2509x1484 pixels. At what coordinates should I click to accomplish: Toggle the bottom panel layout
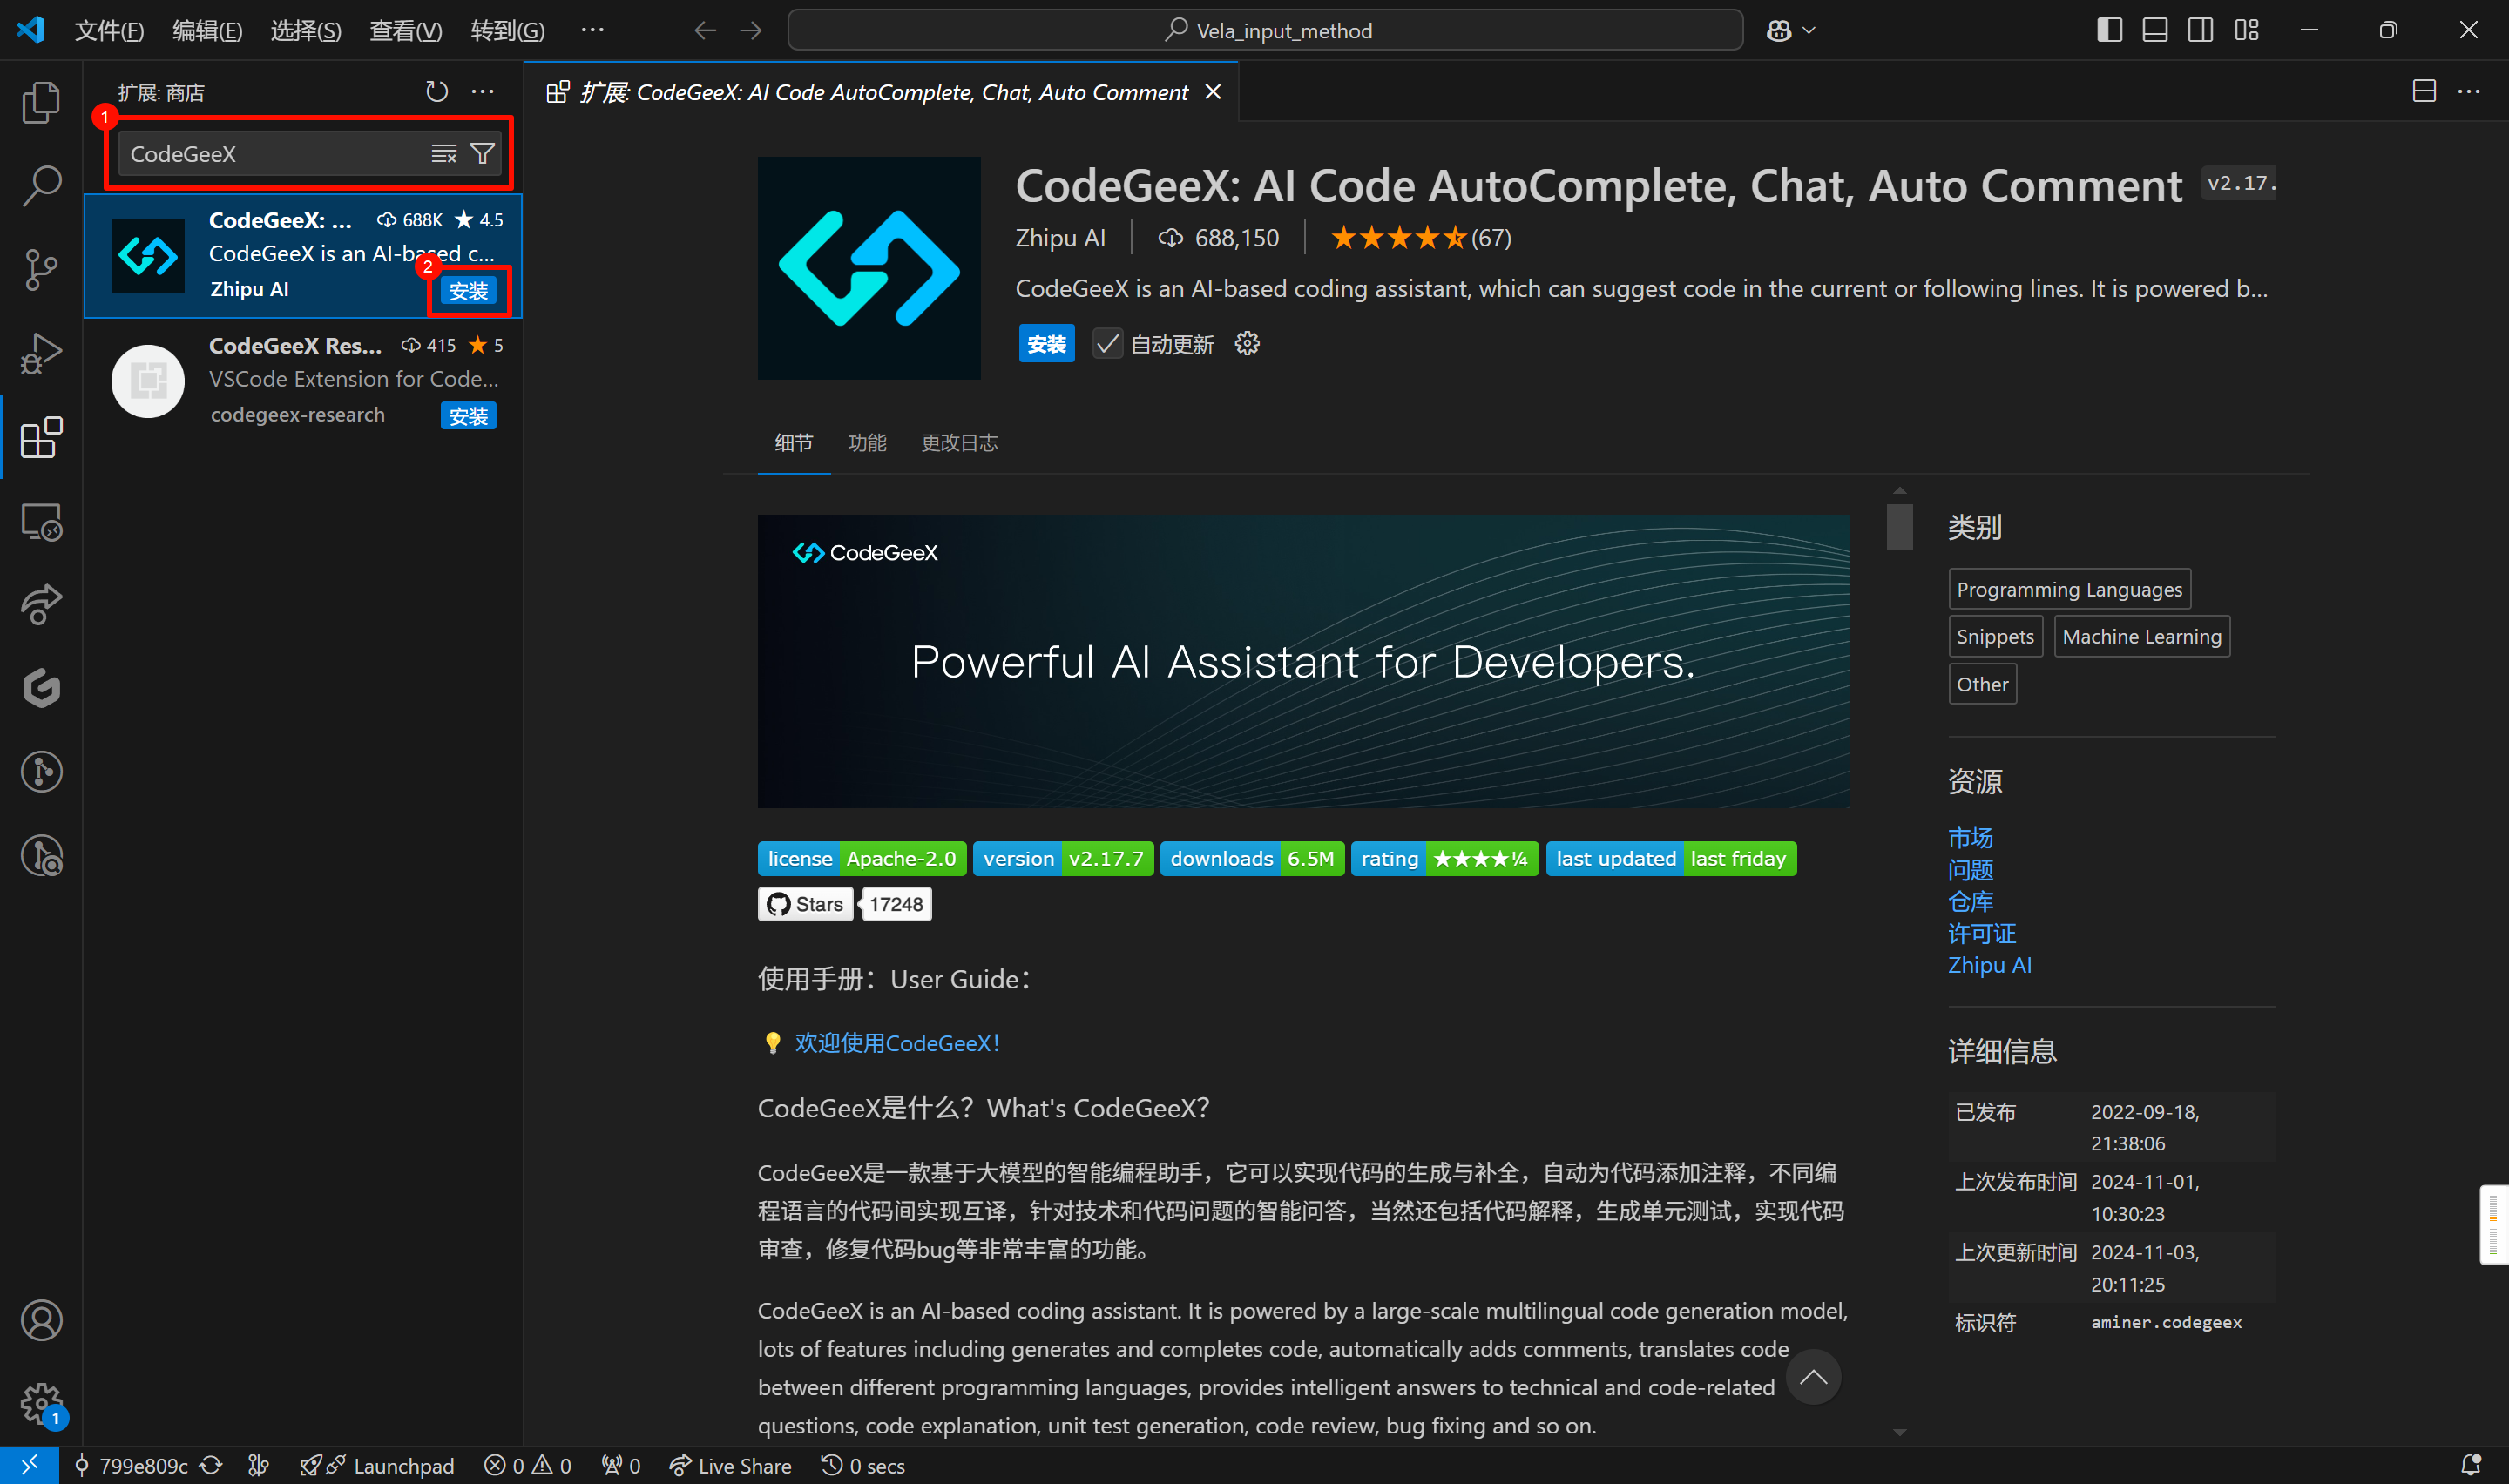click(x=2155, y=31)
